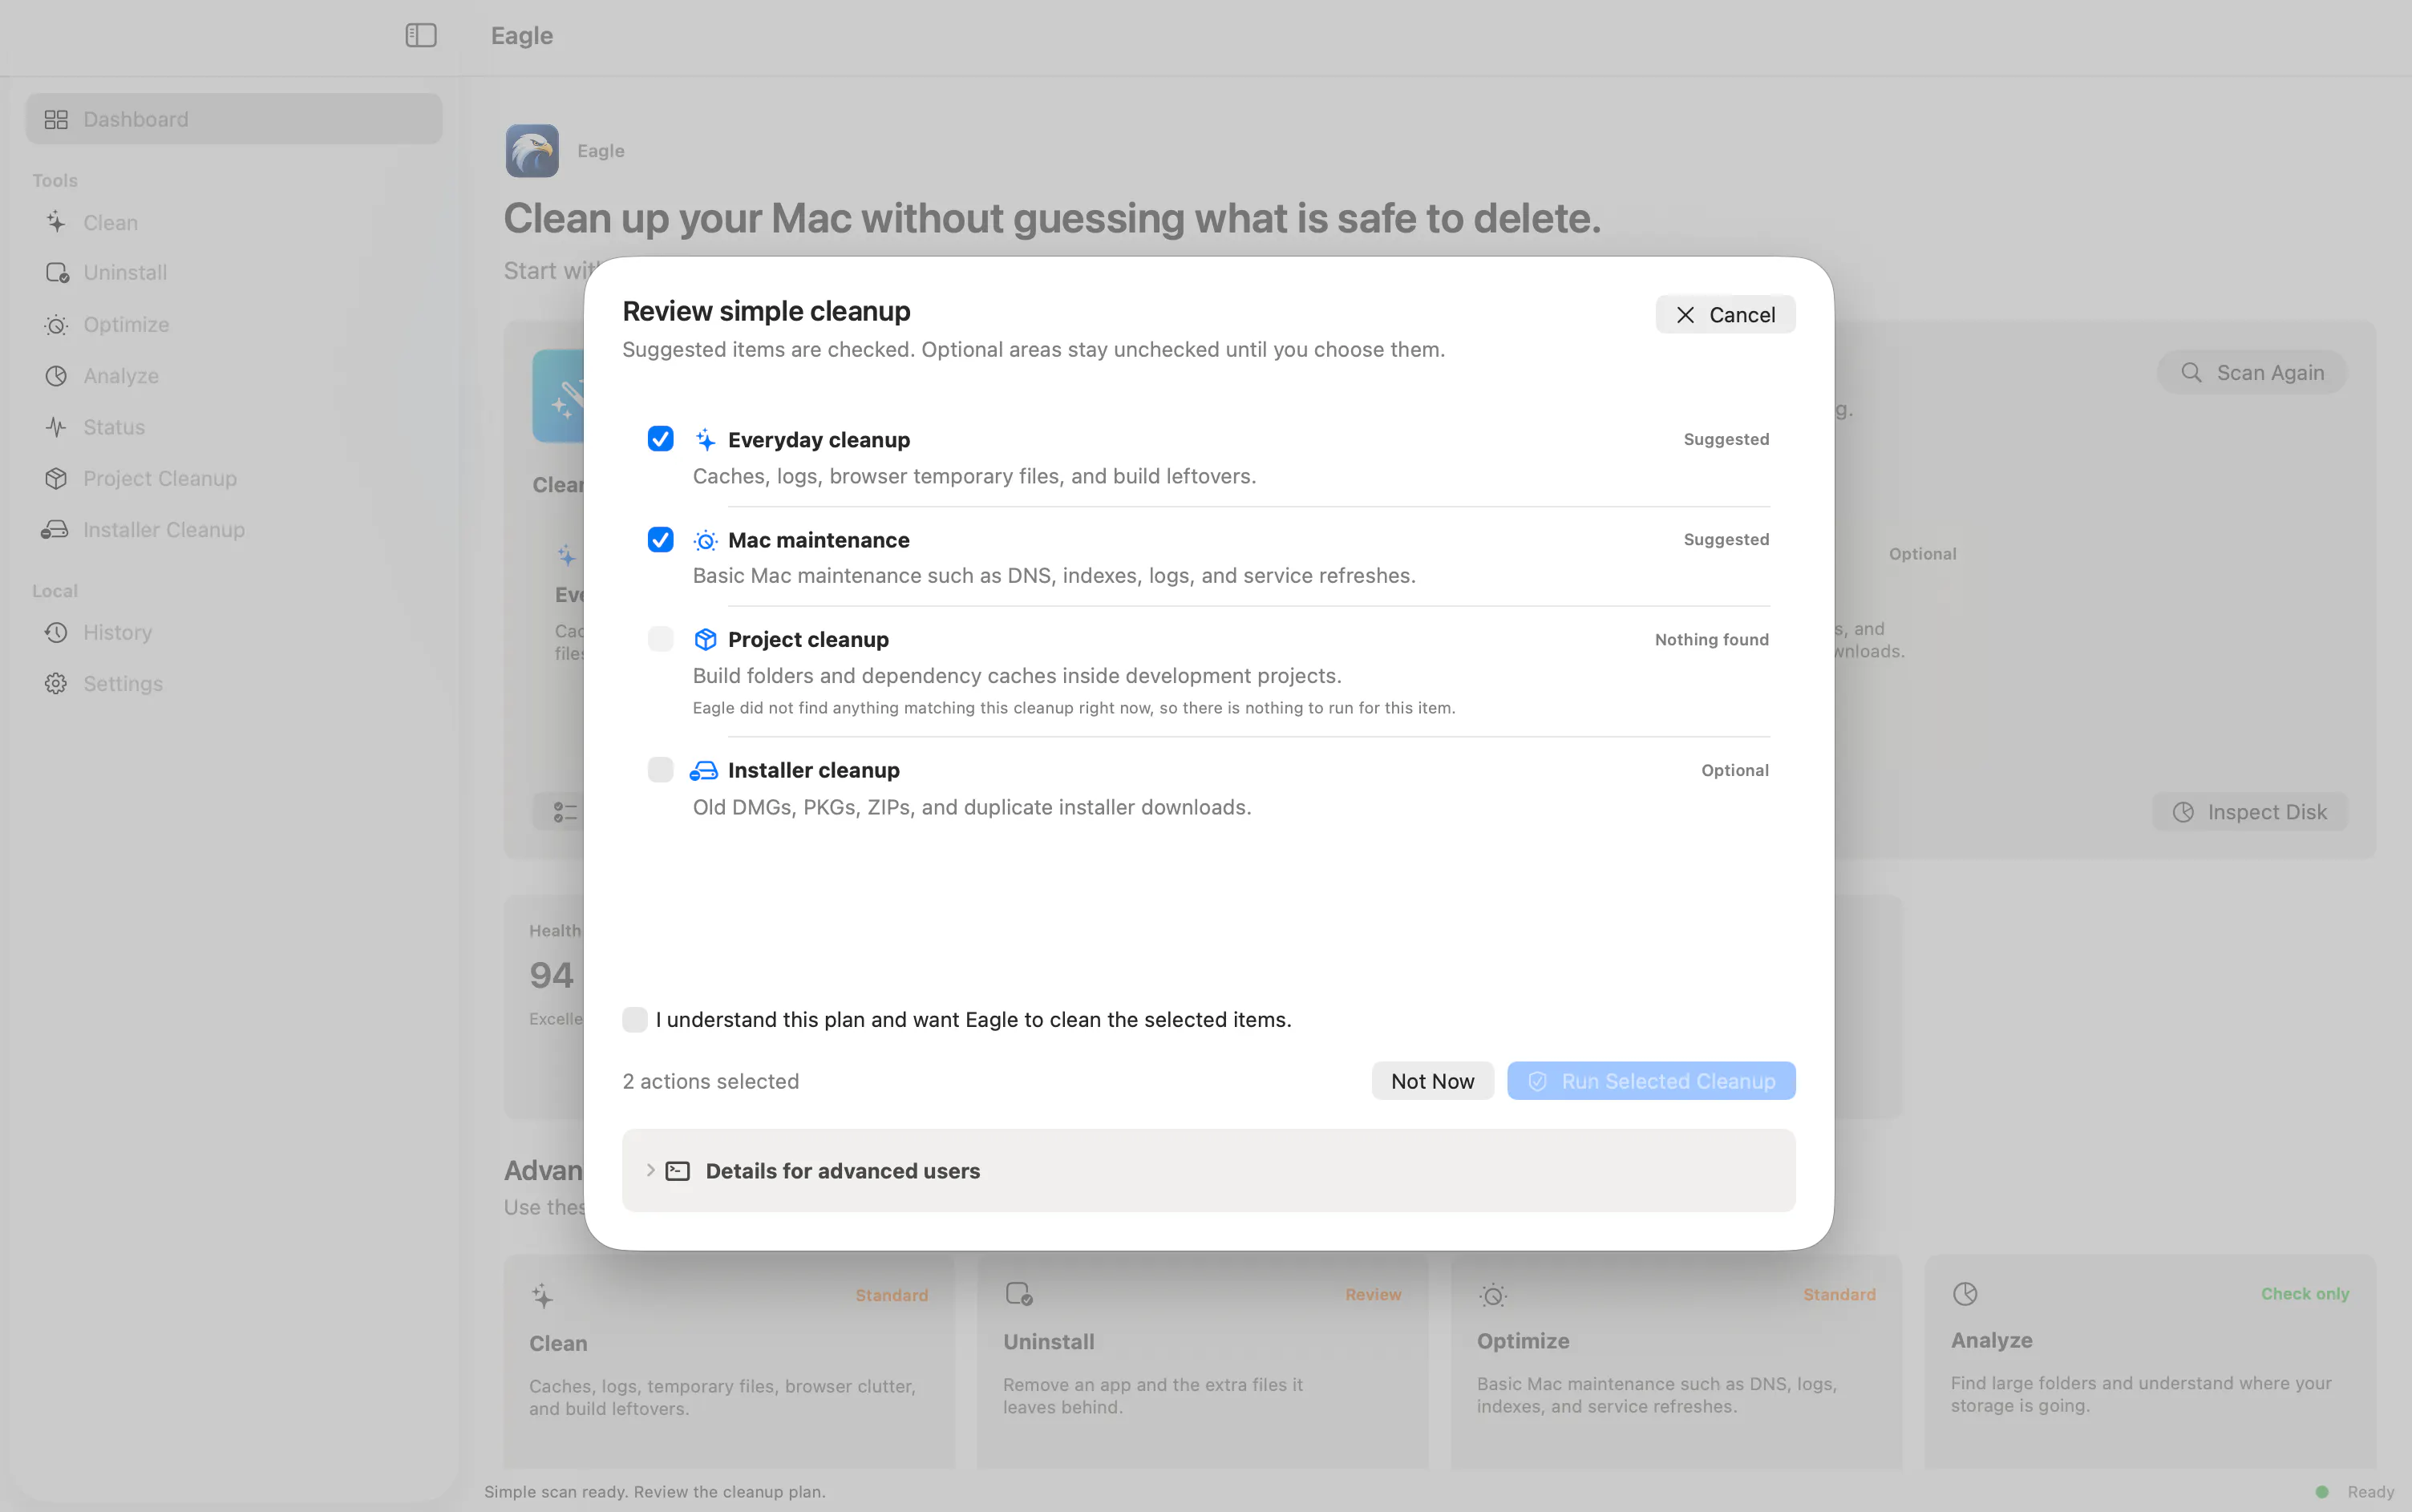Image resolution: width=2412 pixels, height=1512 pixels.
Task: Click 'Simple scan ready' status bar text
Action: 655,1492
